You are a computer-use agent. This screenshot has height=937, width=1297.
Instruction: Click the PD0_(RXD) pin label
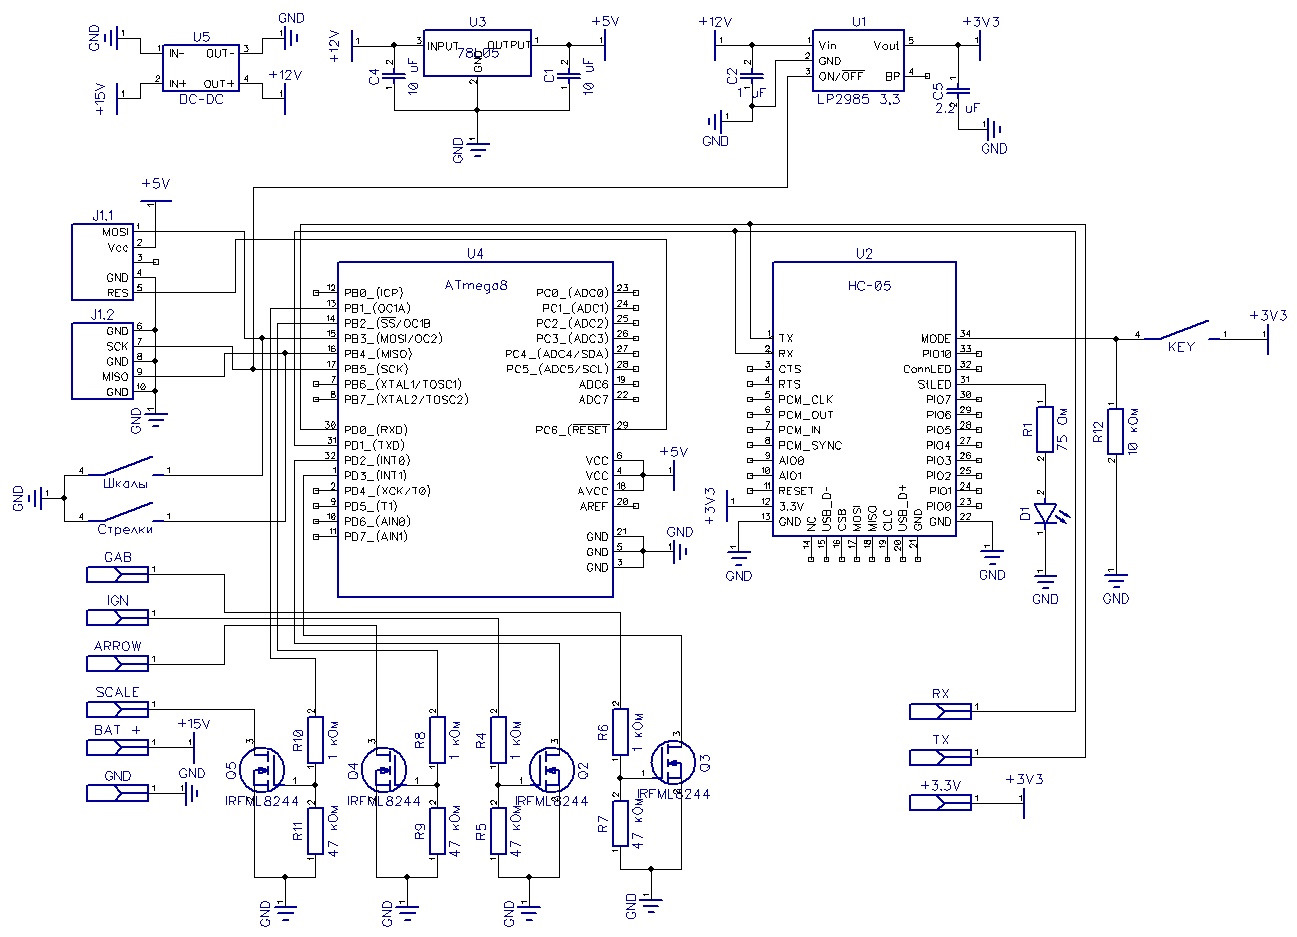375,430
